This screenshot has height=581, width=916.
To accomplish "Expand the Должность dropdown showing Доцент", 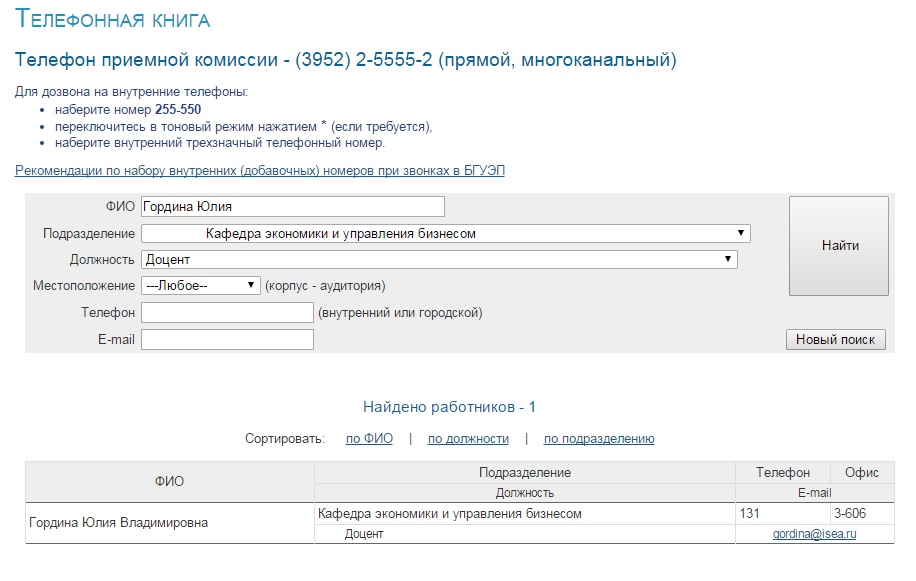I will tap(439, 260).
